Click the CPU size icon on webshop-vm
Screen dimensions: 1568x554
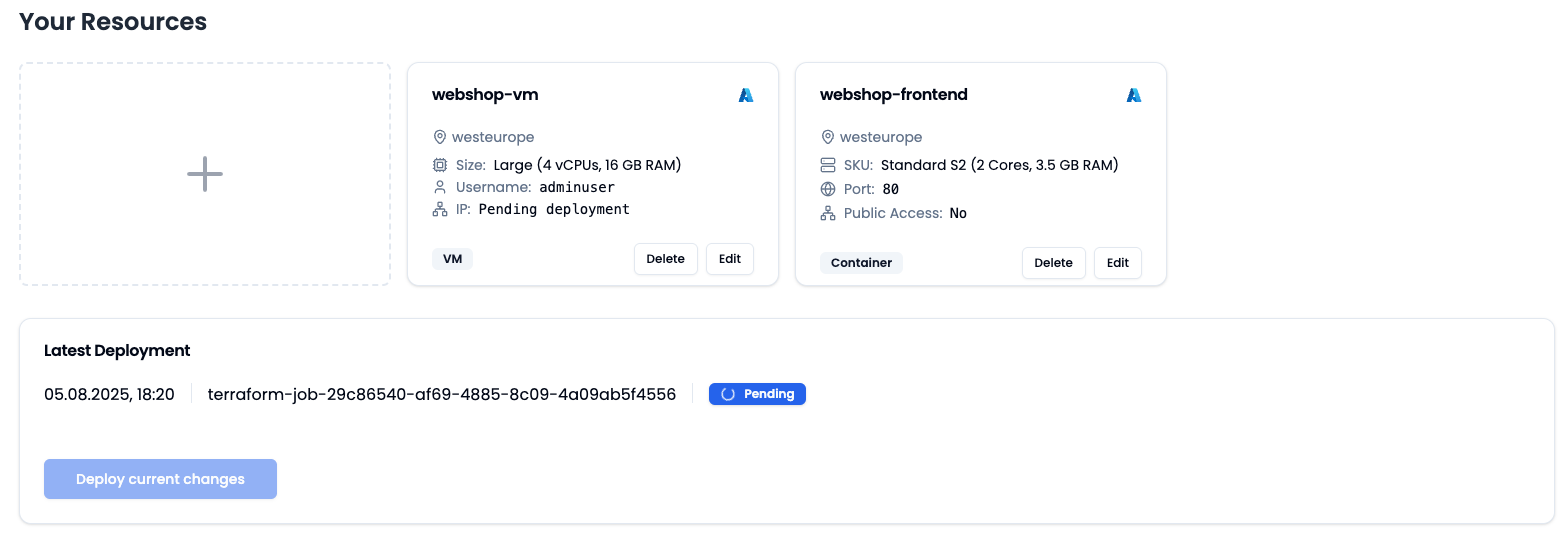[439, 165]
